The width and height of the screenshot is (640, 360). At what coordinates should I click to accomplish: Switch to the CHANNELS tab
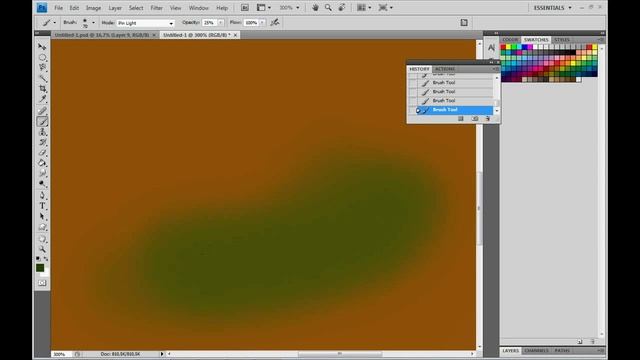(536, 351)
